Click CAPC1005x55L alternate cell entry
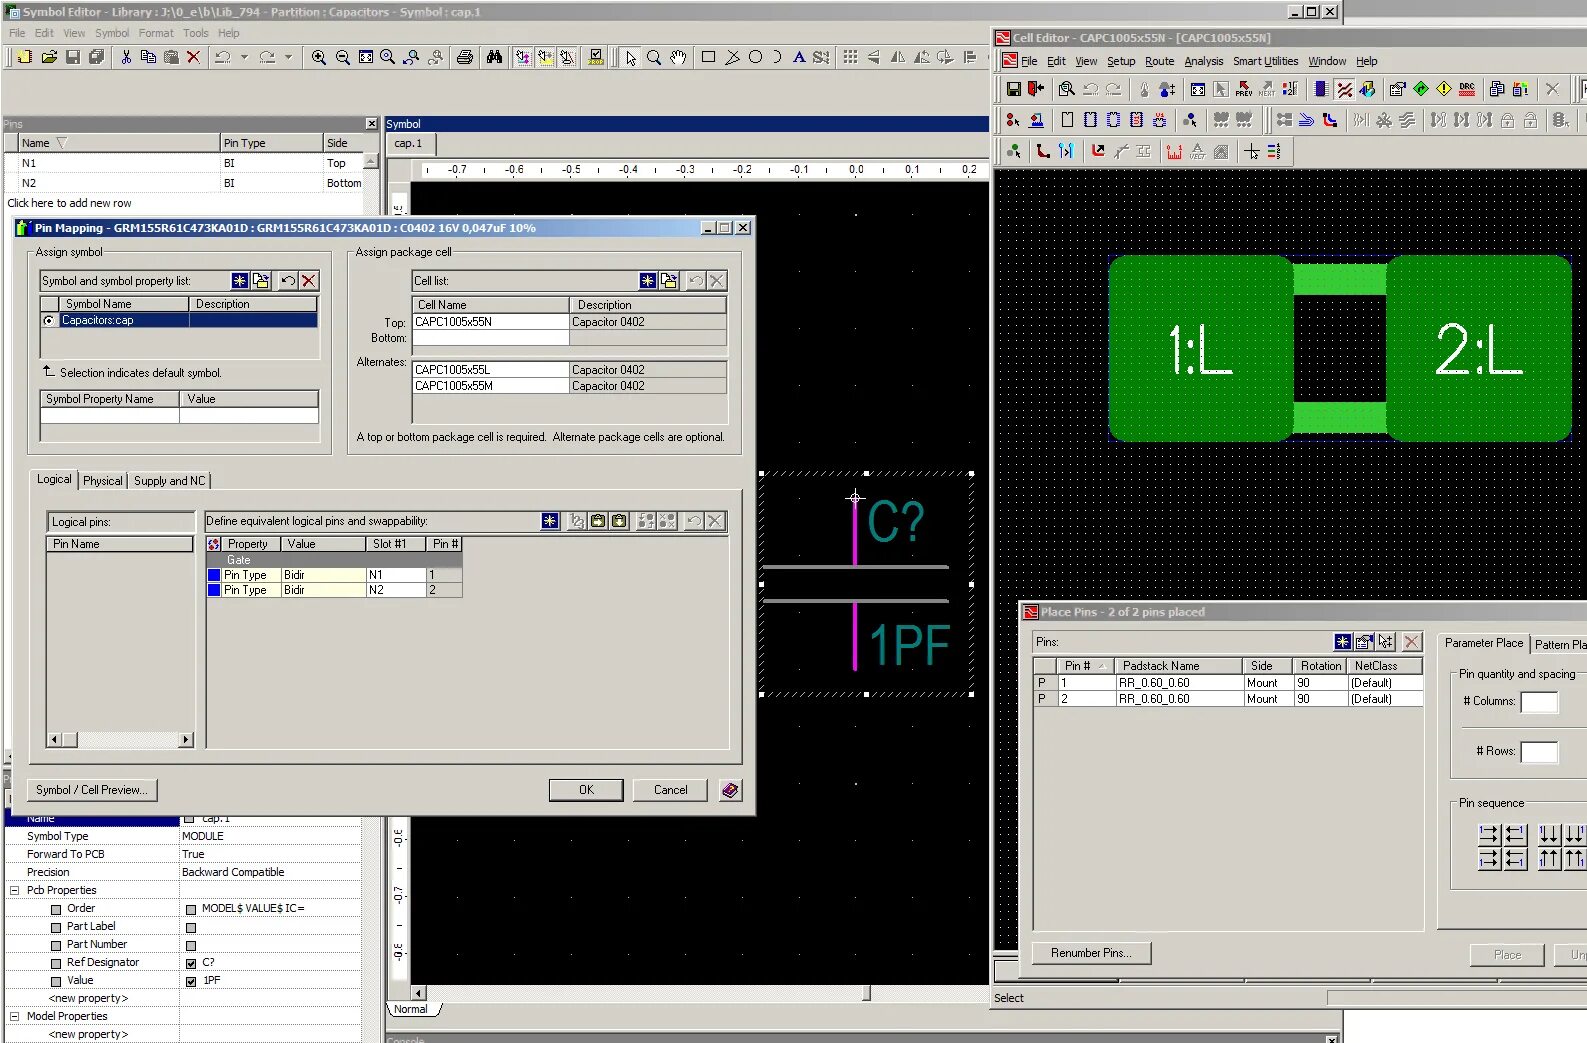Screen dimensions: 1587x1043 490,370
